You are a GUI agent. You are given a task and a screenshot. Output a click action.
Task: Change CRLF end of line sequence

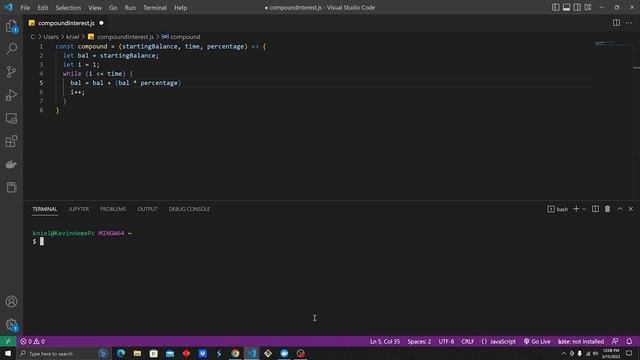[467, 341]
